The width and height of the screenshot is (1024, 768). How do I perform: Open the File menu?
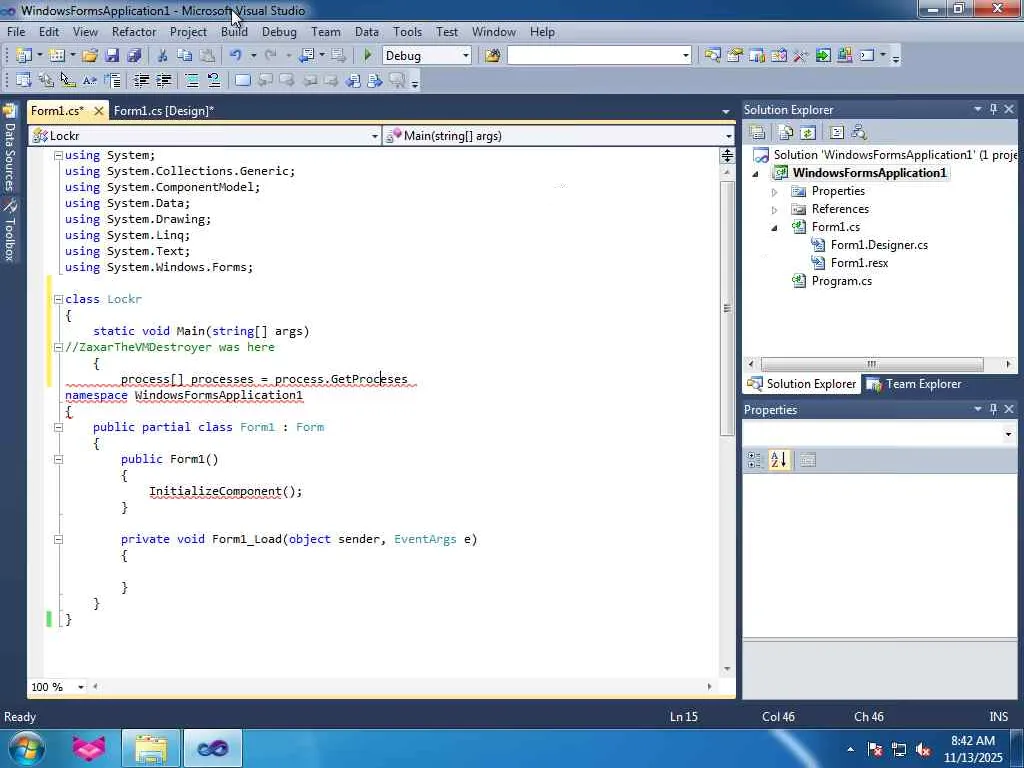click(16, 31)
